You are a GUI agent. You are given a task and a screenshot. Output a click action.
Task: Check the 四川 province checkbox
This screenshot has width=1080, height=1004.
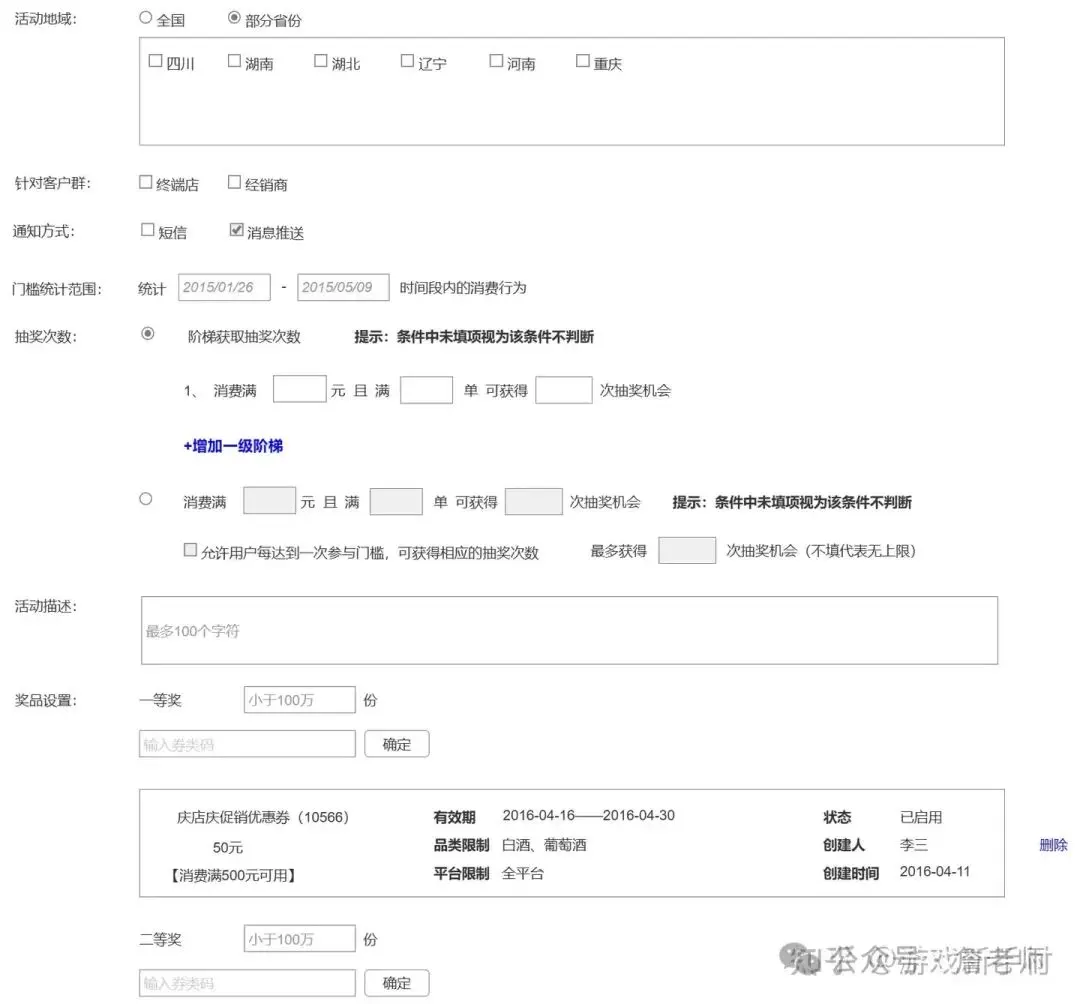click(156, 60)
